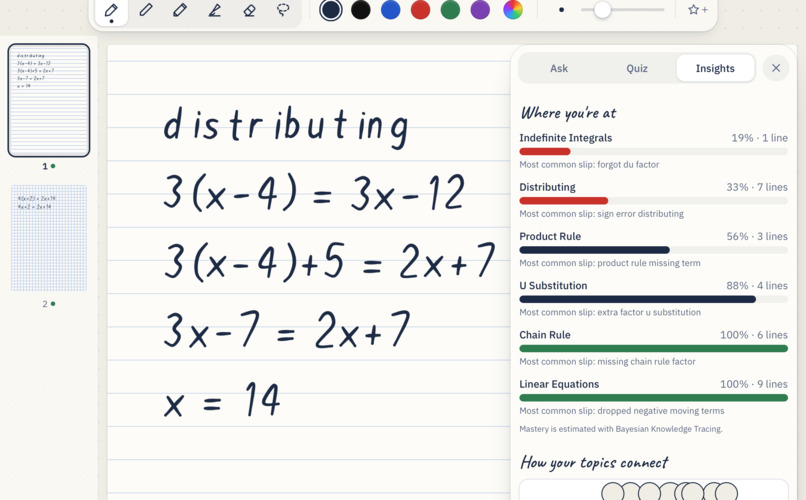The width and height of the screenshot is (806, 500).
Task: Close the Insights side panel
Action: [776, 68]
